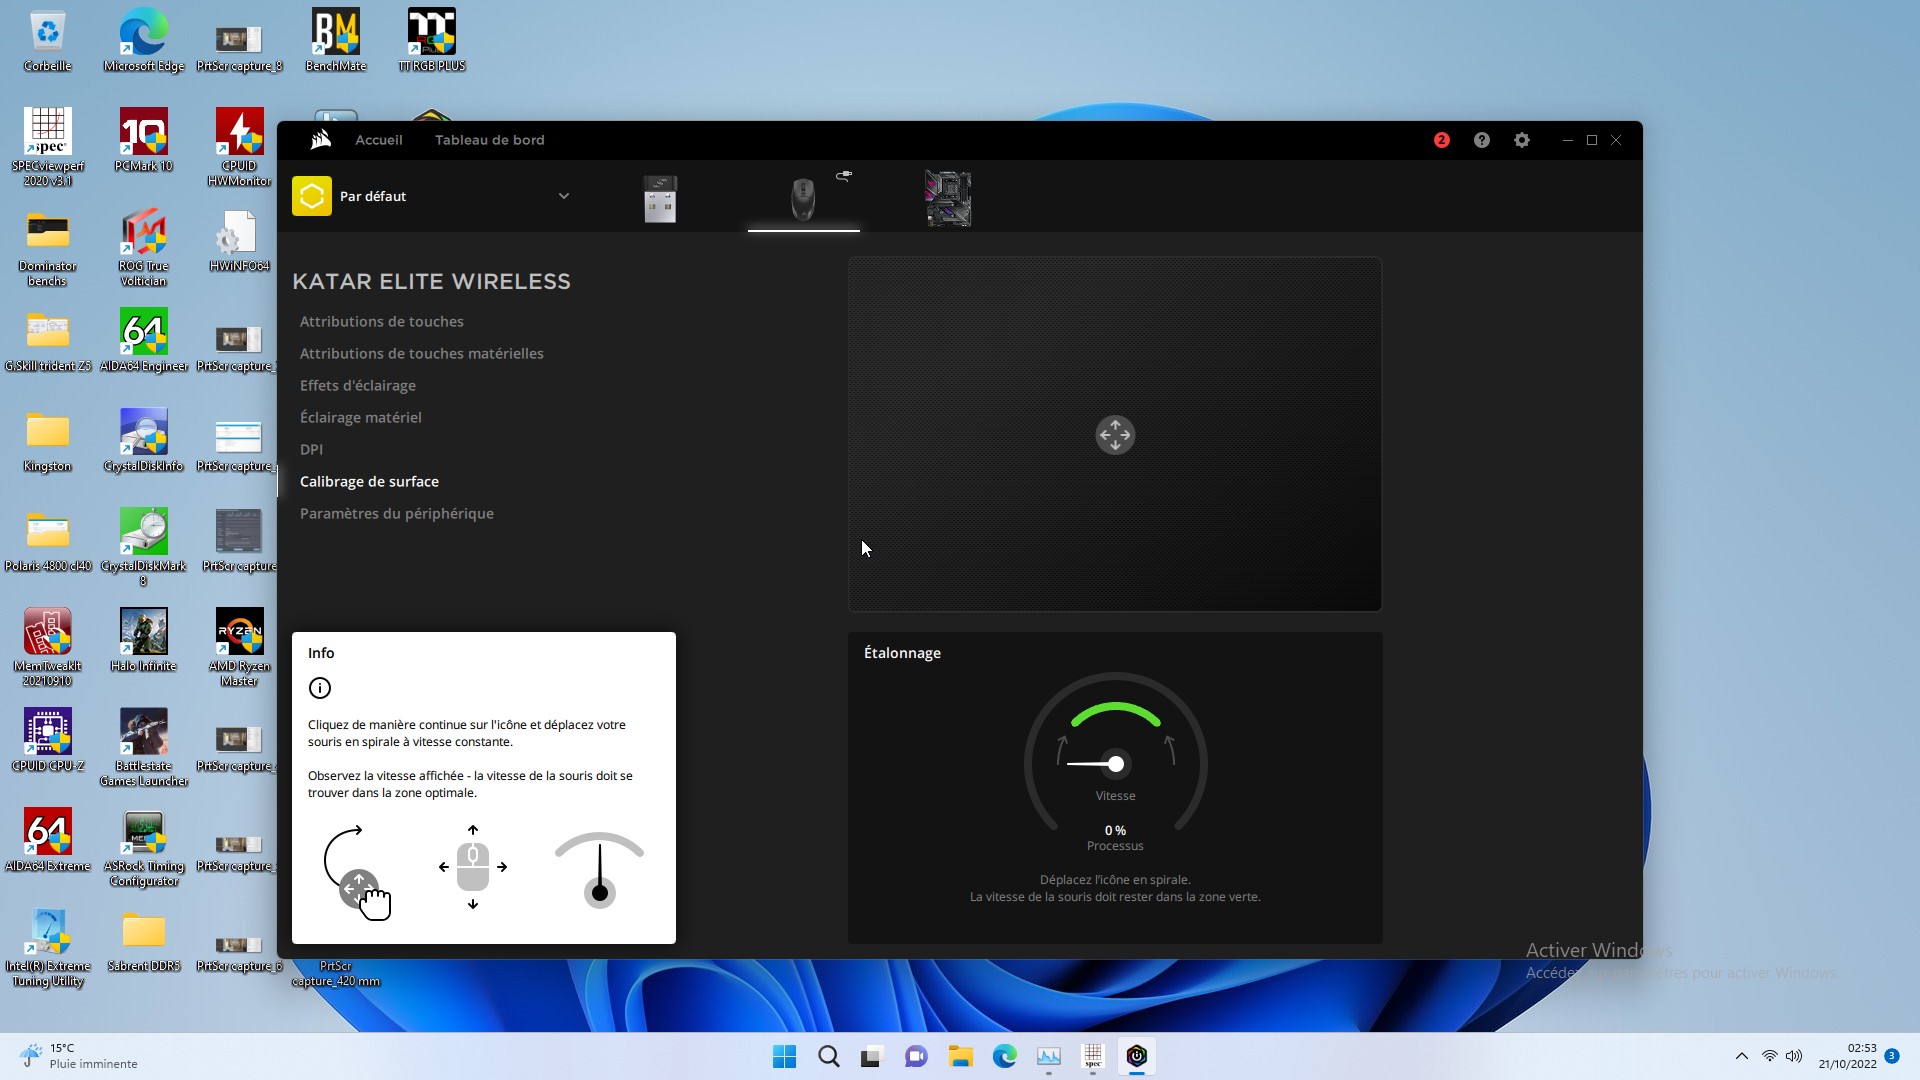The height and width of the screenshot is (1080, 1920).
Task: Click the calibration move-arrows icon
Action: [1115, 435]
